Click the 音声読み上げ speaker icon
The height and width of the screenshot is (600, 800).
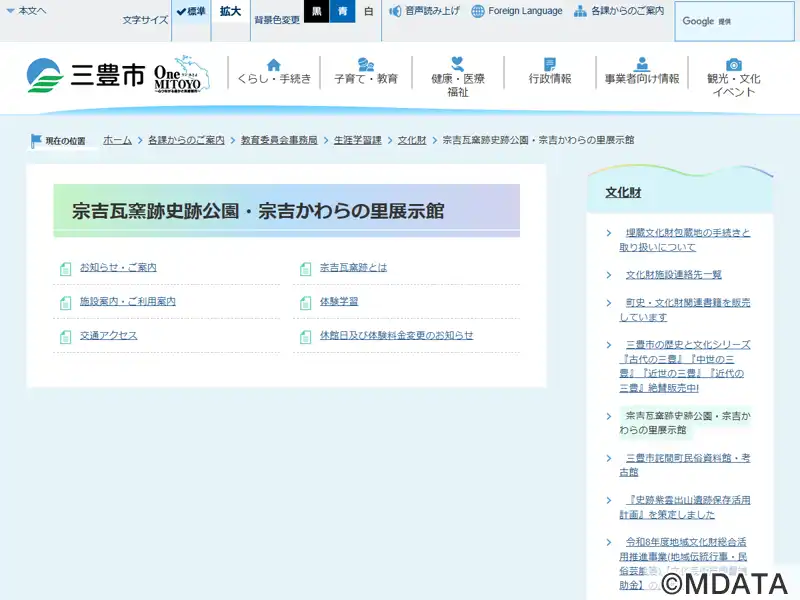coord(395,11)
